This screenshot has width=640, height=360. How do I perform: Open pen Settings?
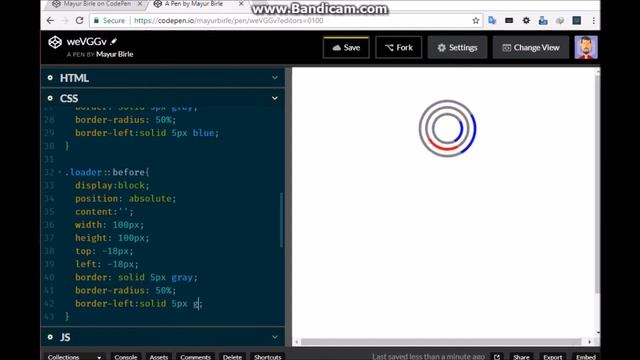[x=458, y=47]
